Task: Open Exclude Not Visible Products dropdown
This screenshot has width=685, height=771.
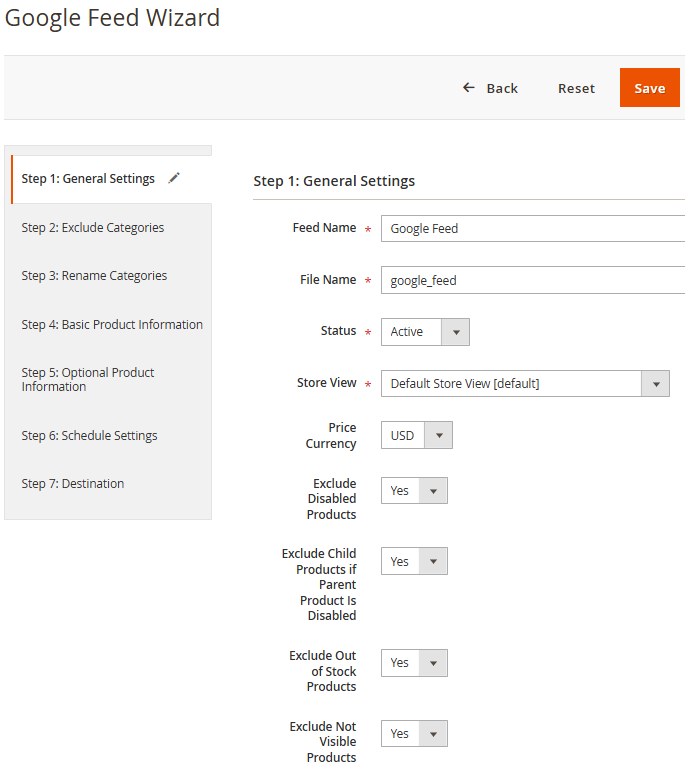Action: (414, 734)
